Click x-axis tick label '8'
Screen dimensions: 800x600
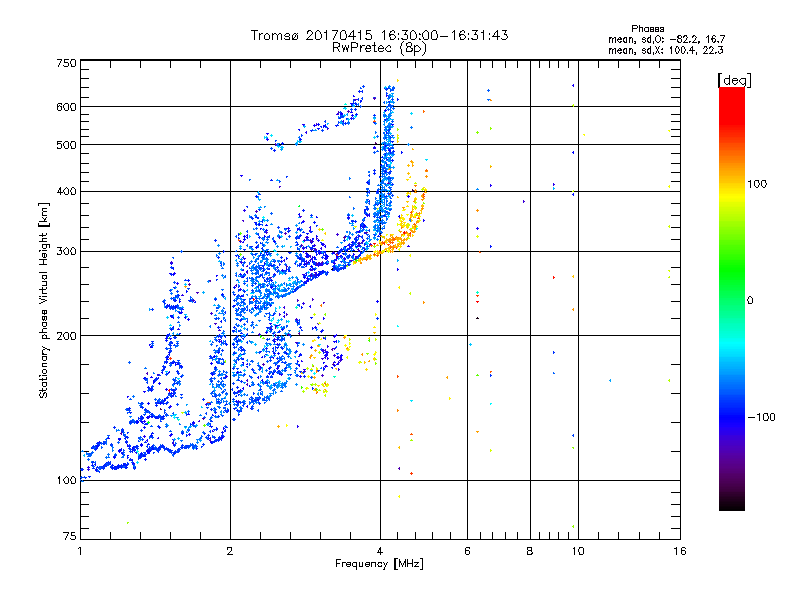point(530,551)
